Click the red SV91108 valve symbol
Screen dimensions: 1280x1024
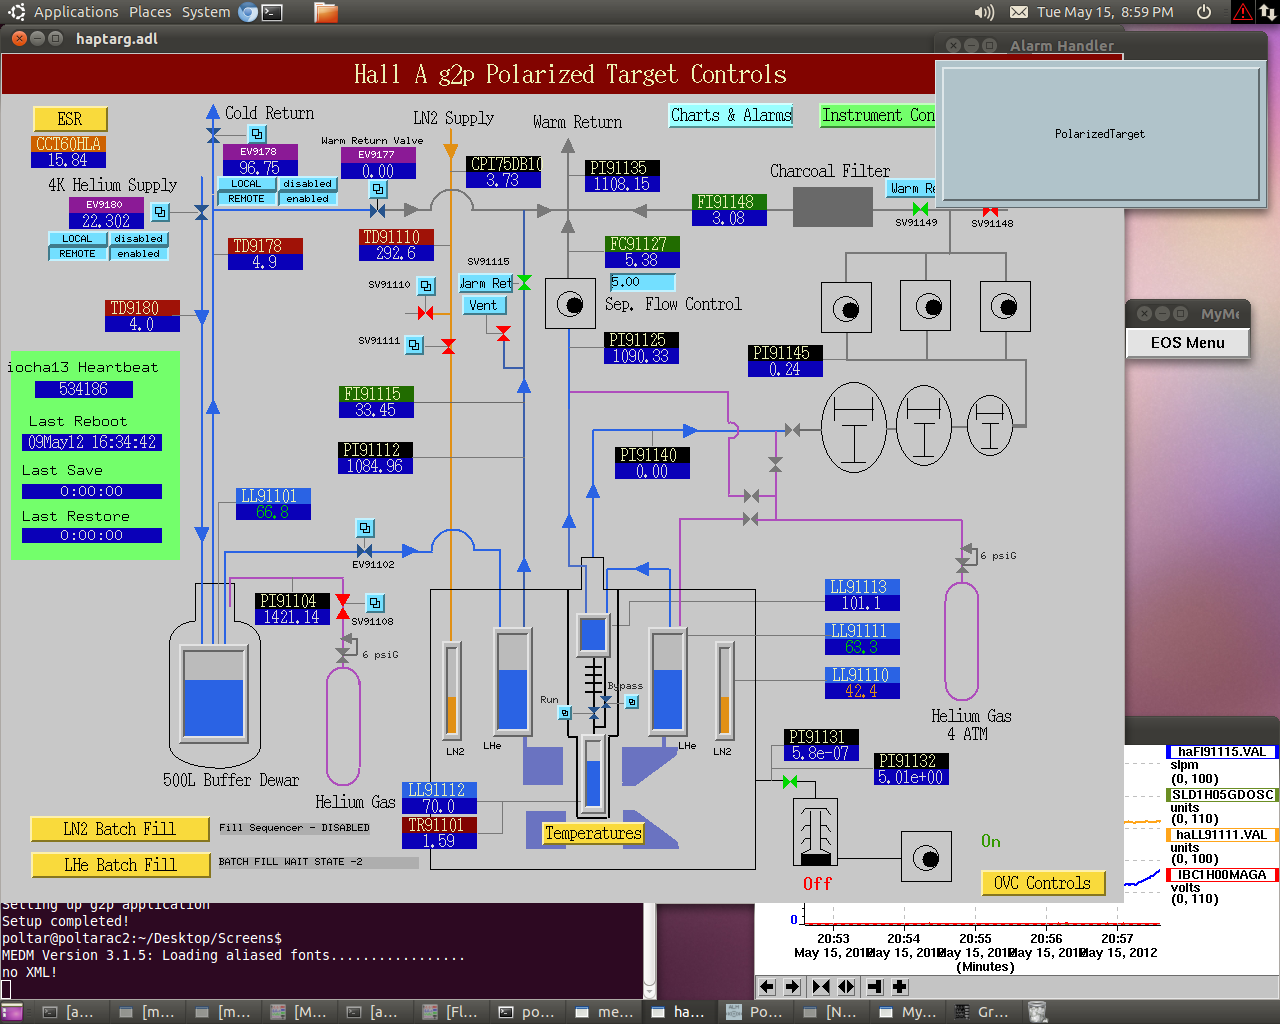(343, 604)
